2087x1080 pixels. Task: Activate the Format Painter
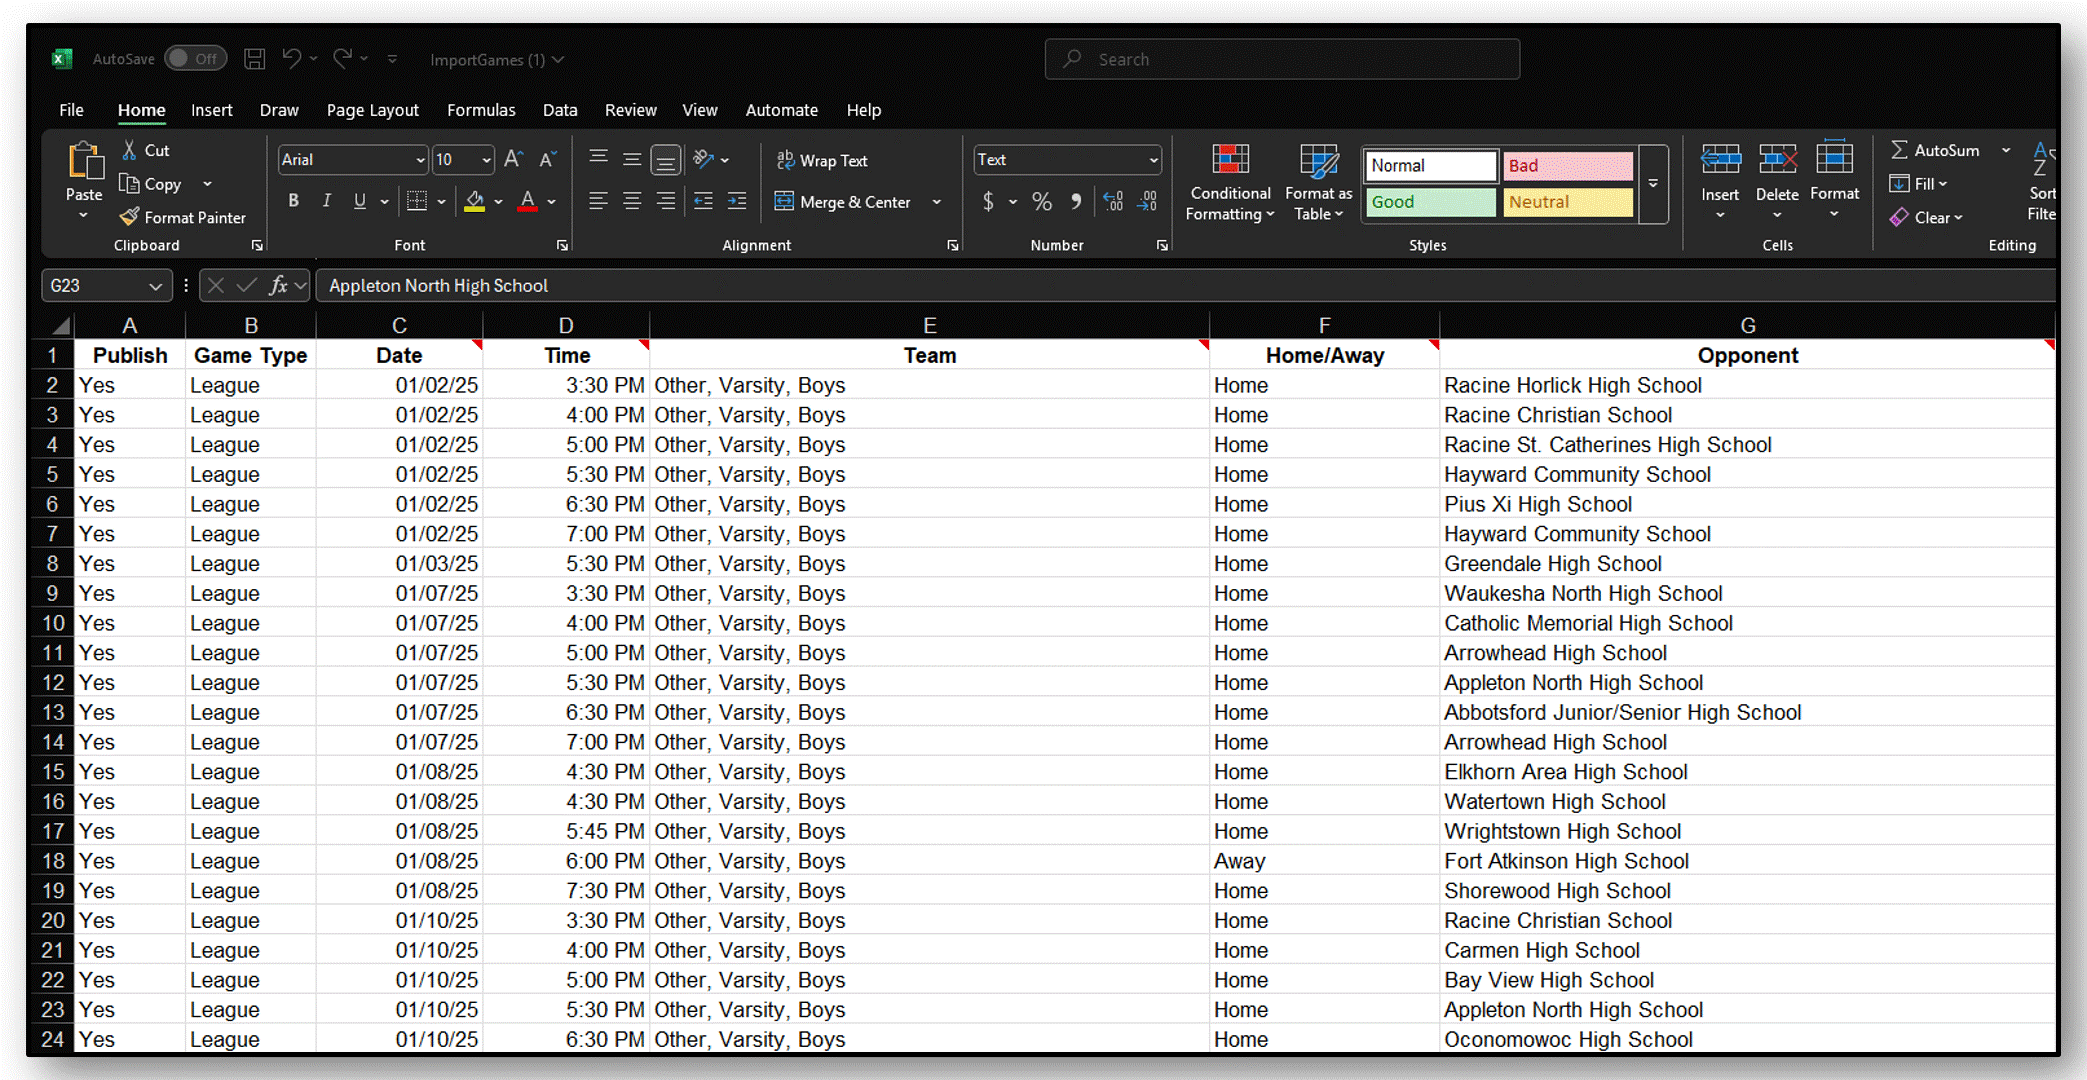[x=182, y=217]
